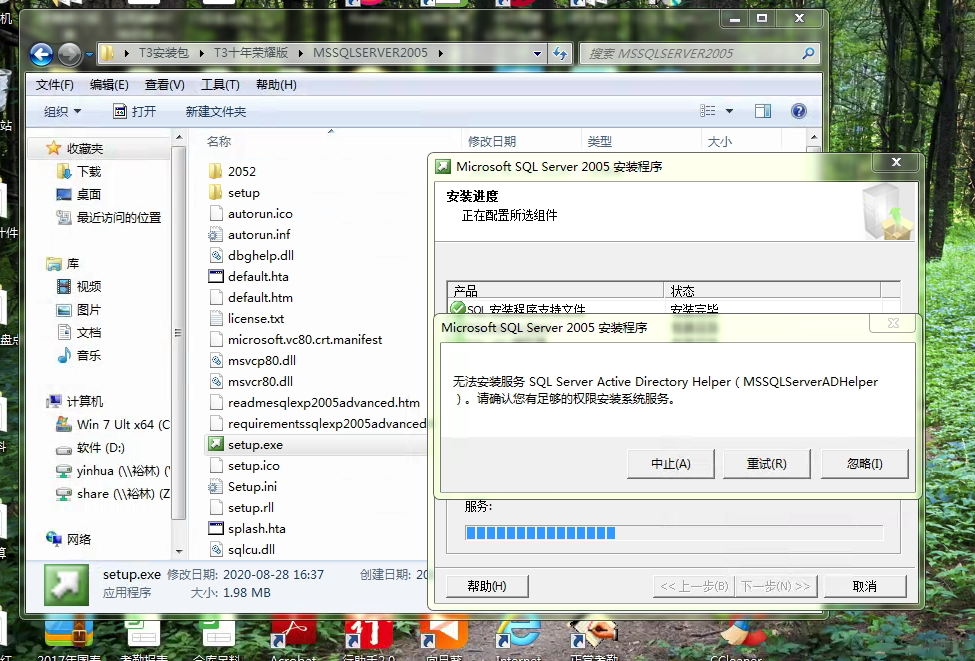This screenshot has width=975, height=661.
Task: Select 库 in navigation pane
Action: (x=73, y=264)
